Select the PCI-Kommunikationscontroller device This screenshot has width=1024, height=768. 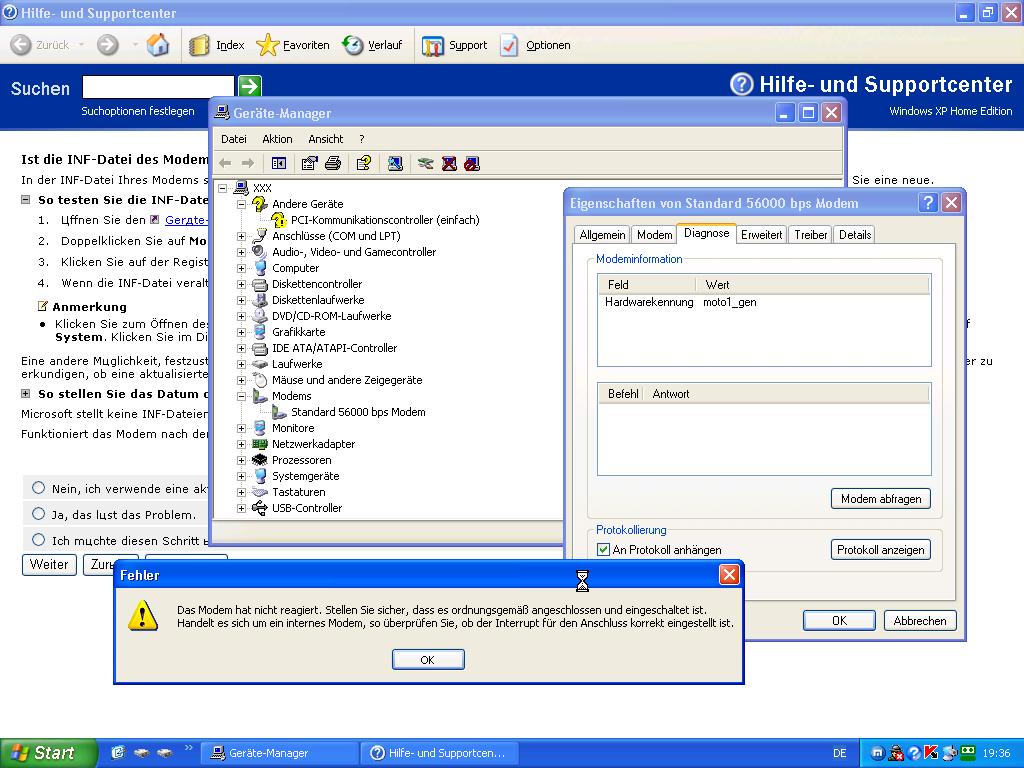pyautogui.click(x=385, y=220)
